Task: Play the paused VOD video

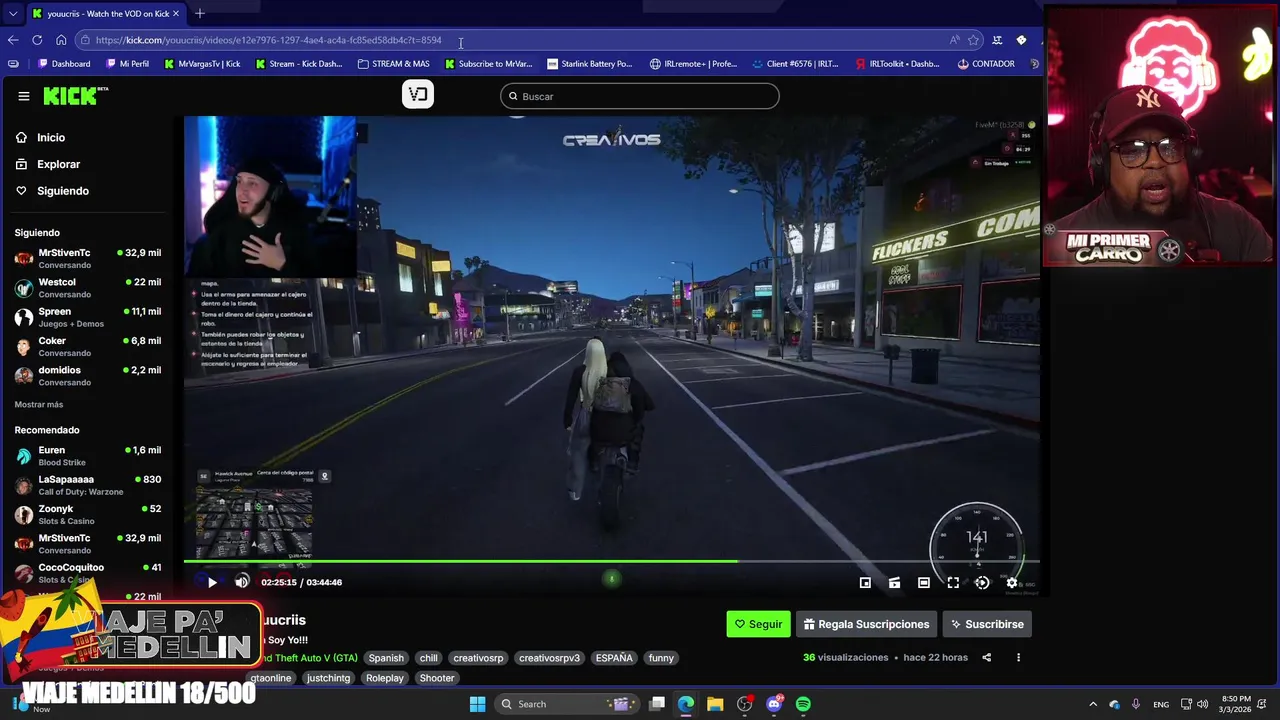Action: (x=212, y=582)
